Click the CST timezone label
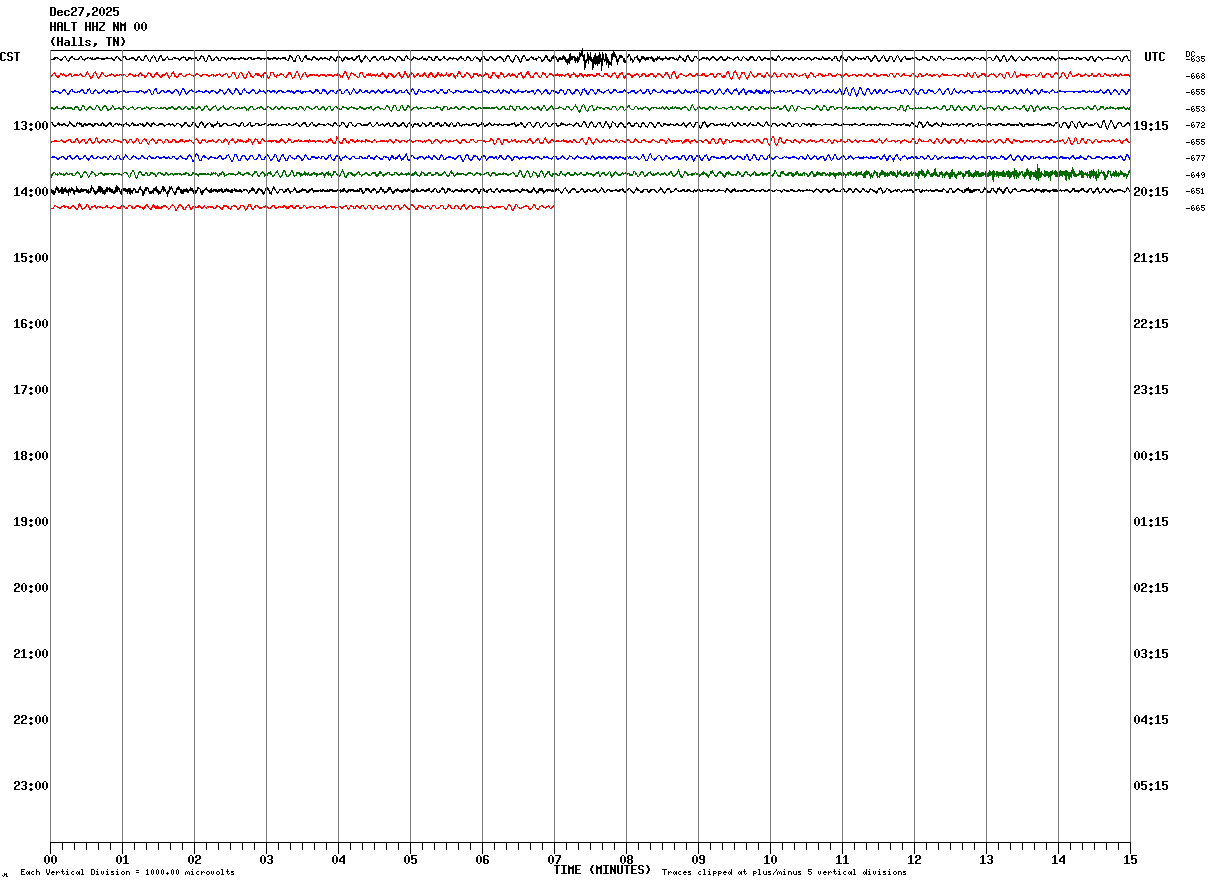Screen dimensions: 1210x886 click(x=10, y=57)
